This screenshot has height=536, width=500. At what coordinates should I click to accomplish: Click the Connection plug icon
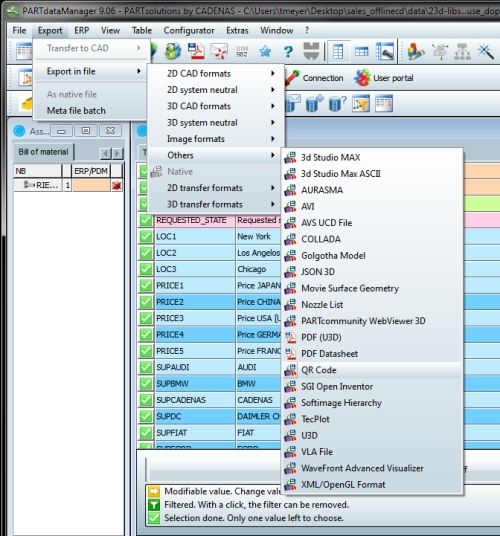293,78
